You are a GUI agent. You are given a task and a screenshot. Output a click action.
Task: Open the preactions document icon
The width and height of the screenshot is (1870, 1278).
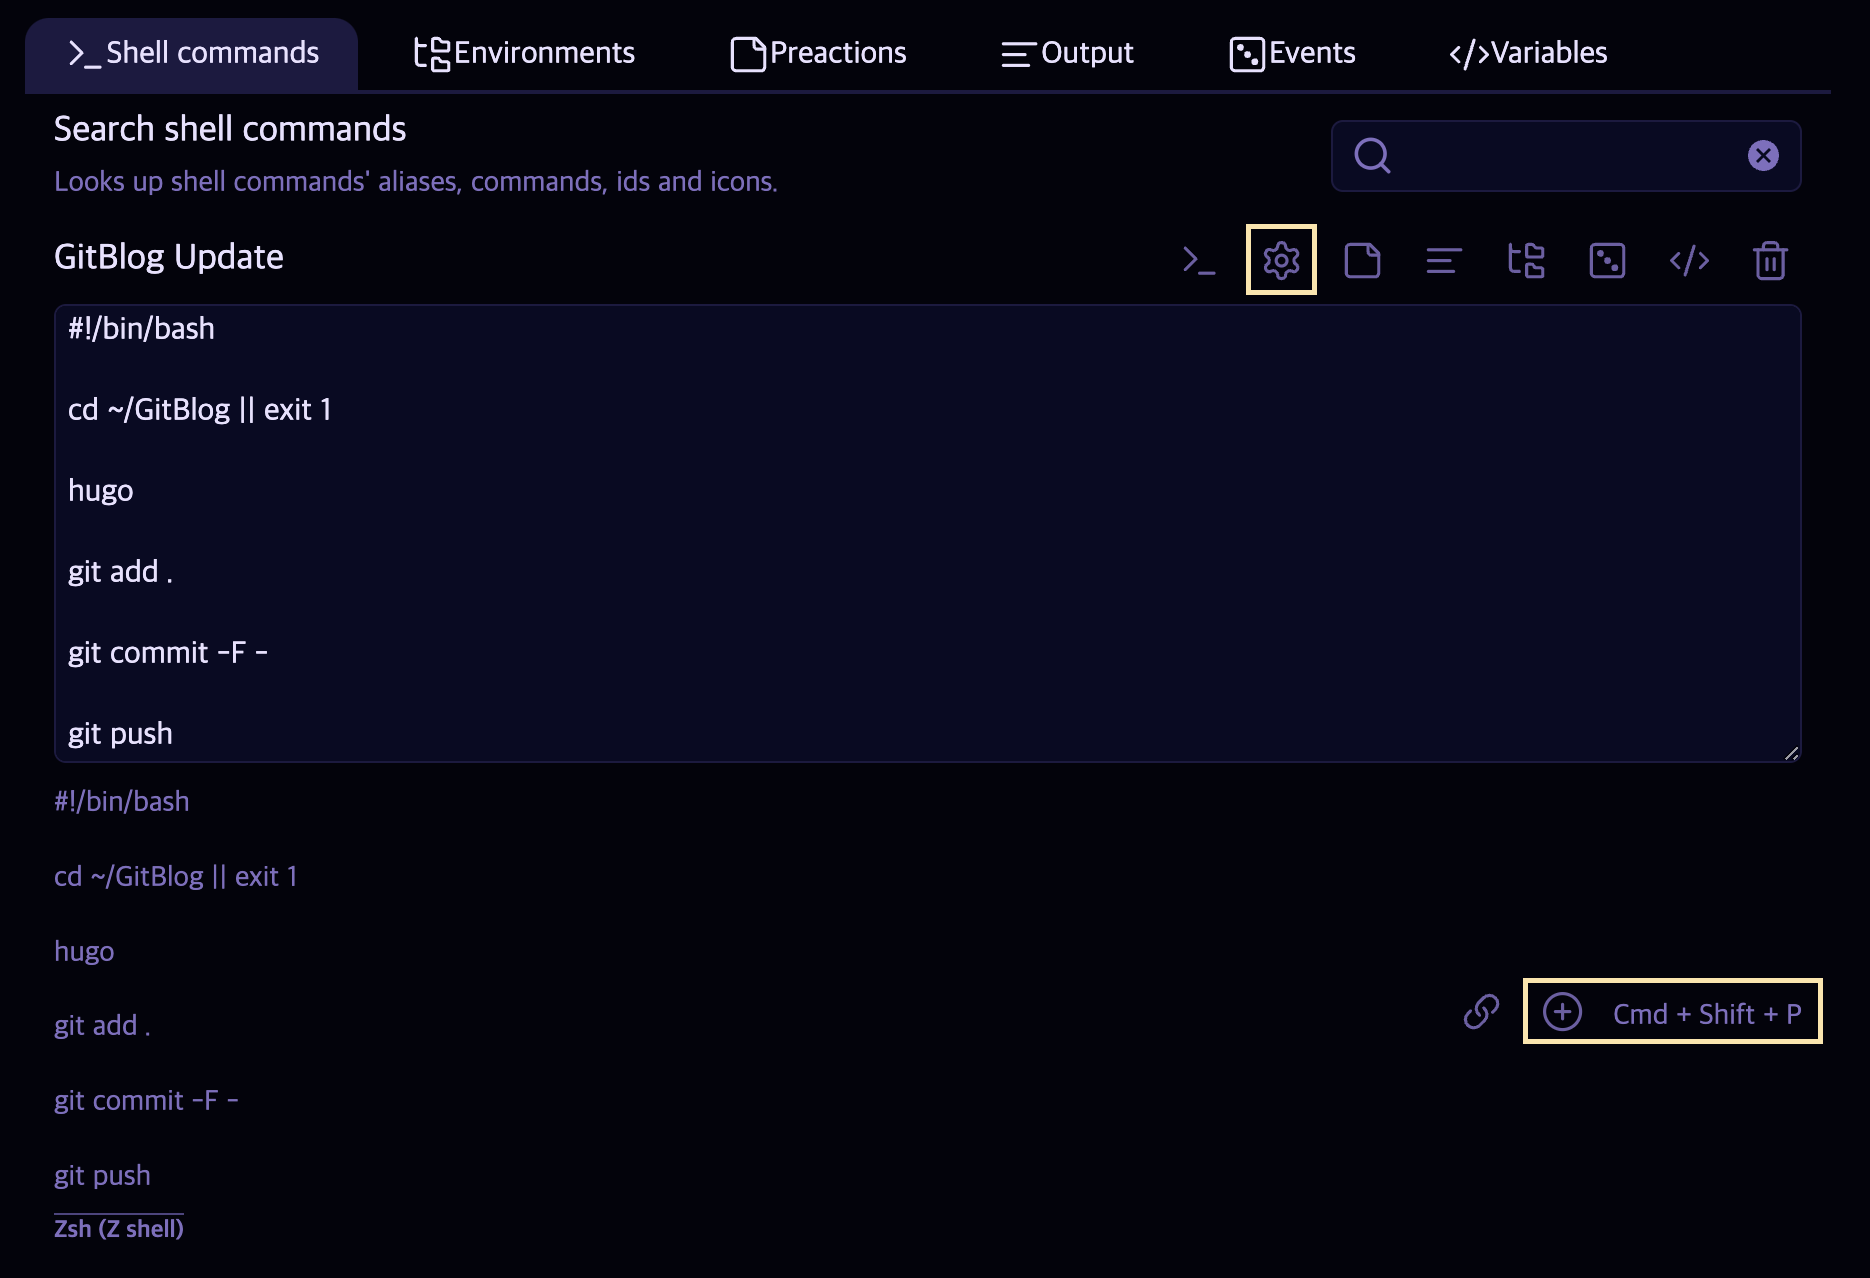[x=1362, y=260]
